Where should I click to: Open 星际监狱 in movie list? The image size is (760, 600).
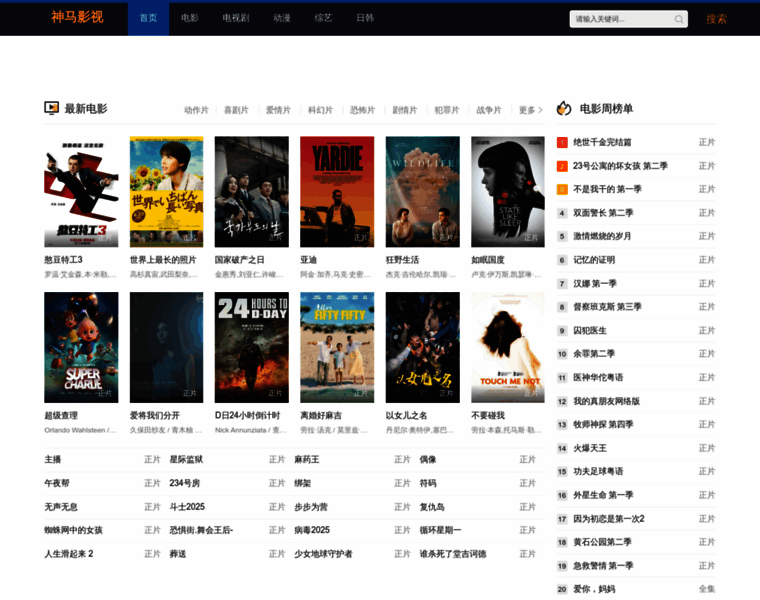(x=186, y=459)
